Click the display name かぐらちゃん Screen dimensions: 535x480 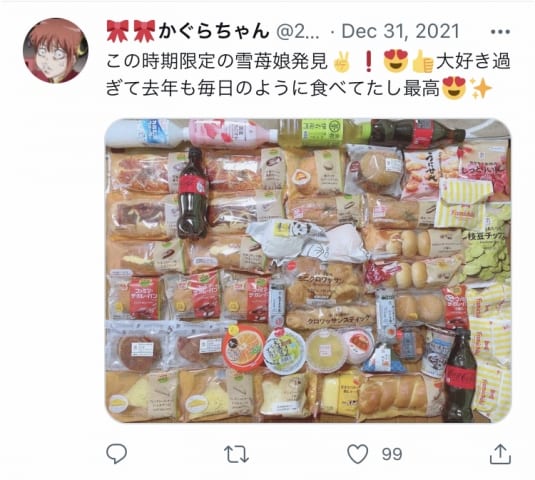(x=214, y=31)
